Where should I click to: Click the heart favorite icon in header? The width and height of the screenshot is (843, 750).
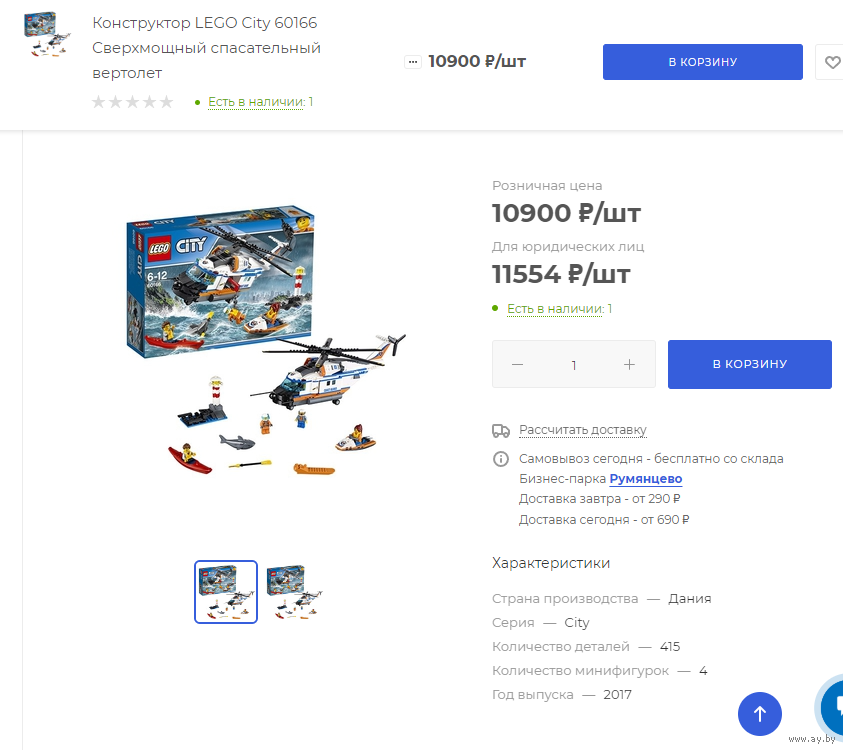click(831, 62)
